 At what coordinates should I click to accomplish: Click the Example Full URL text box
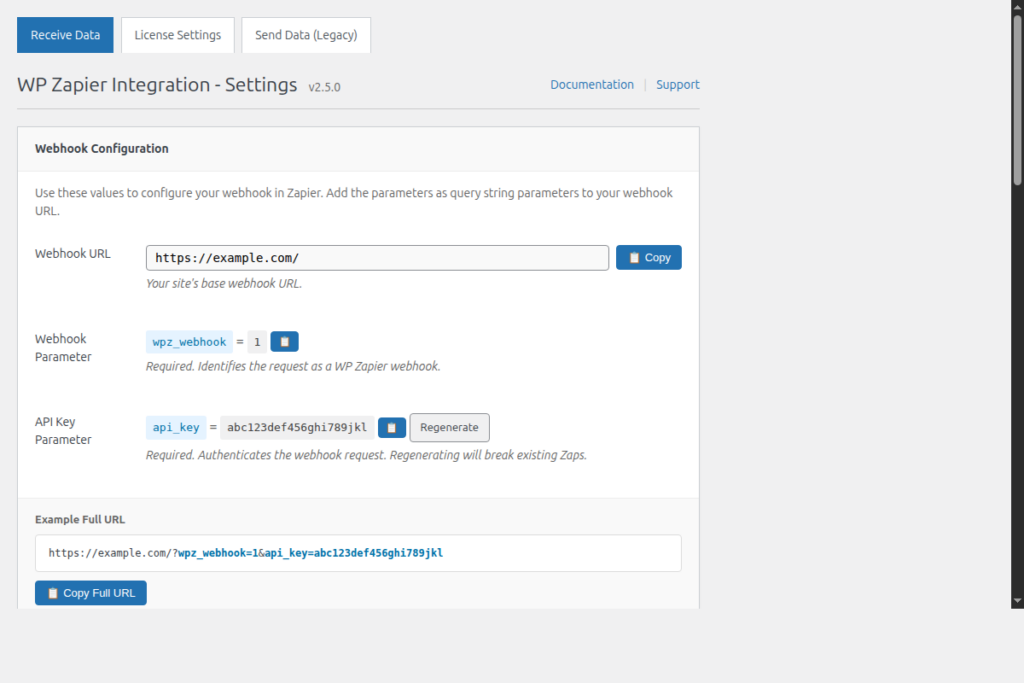(358, 553)
